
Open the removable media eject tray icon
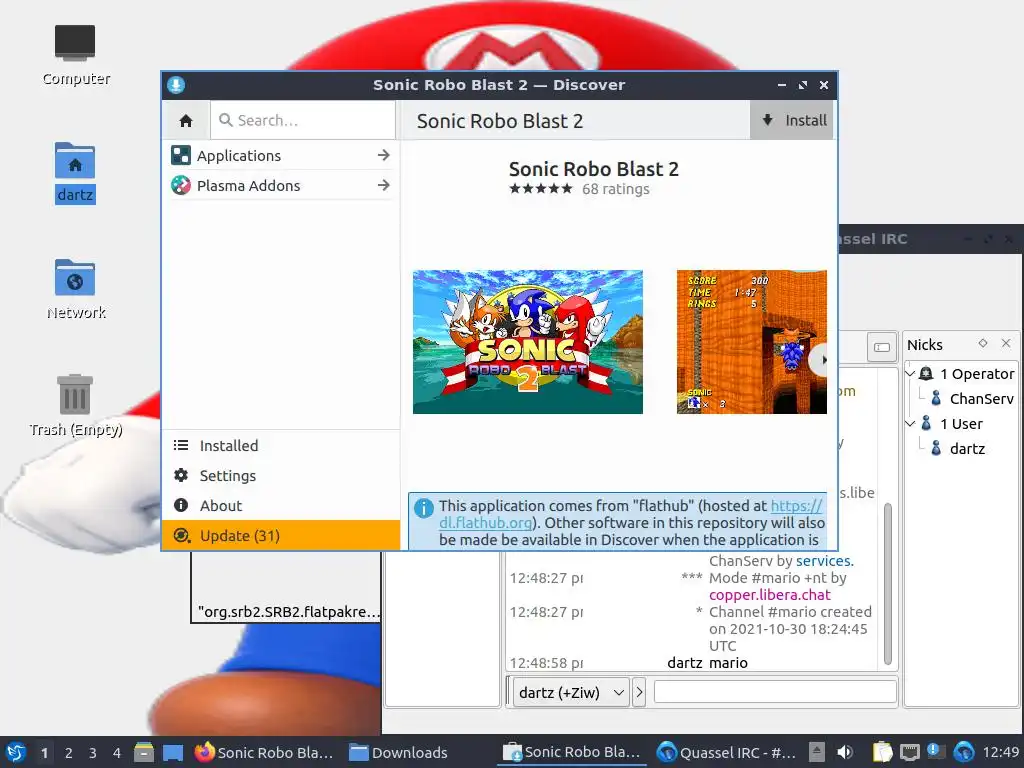pyautogui.click(x=816, y=752)
